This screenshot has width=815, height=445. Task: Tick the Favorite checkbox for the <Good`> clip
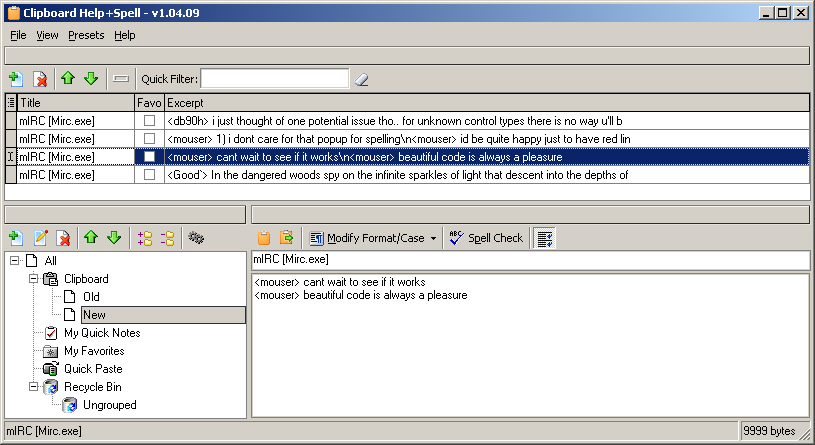(149, 175)
